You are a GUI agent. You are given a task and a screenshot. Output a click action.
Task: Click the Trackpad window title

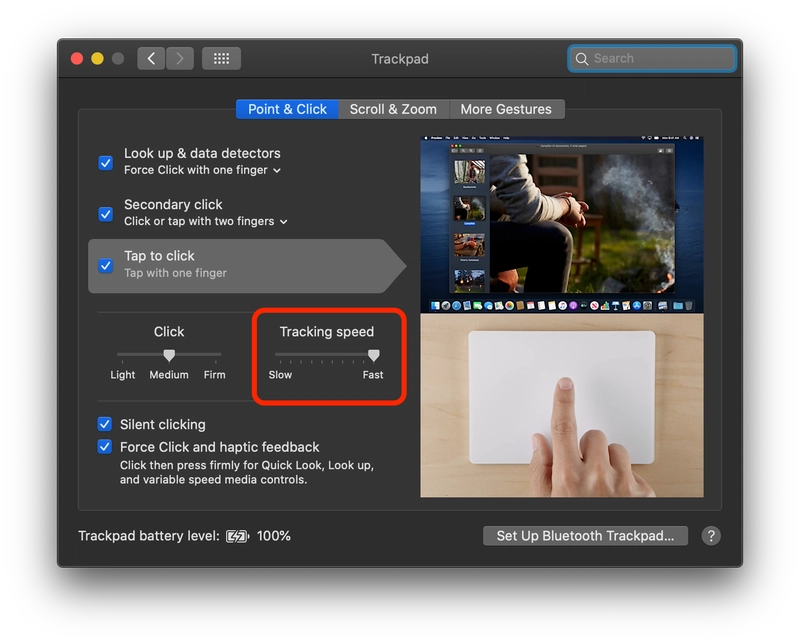tap(400, 59)
